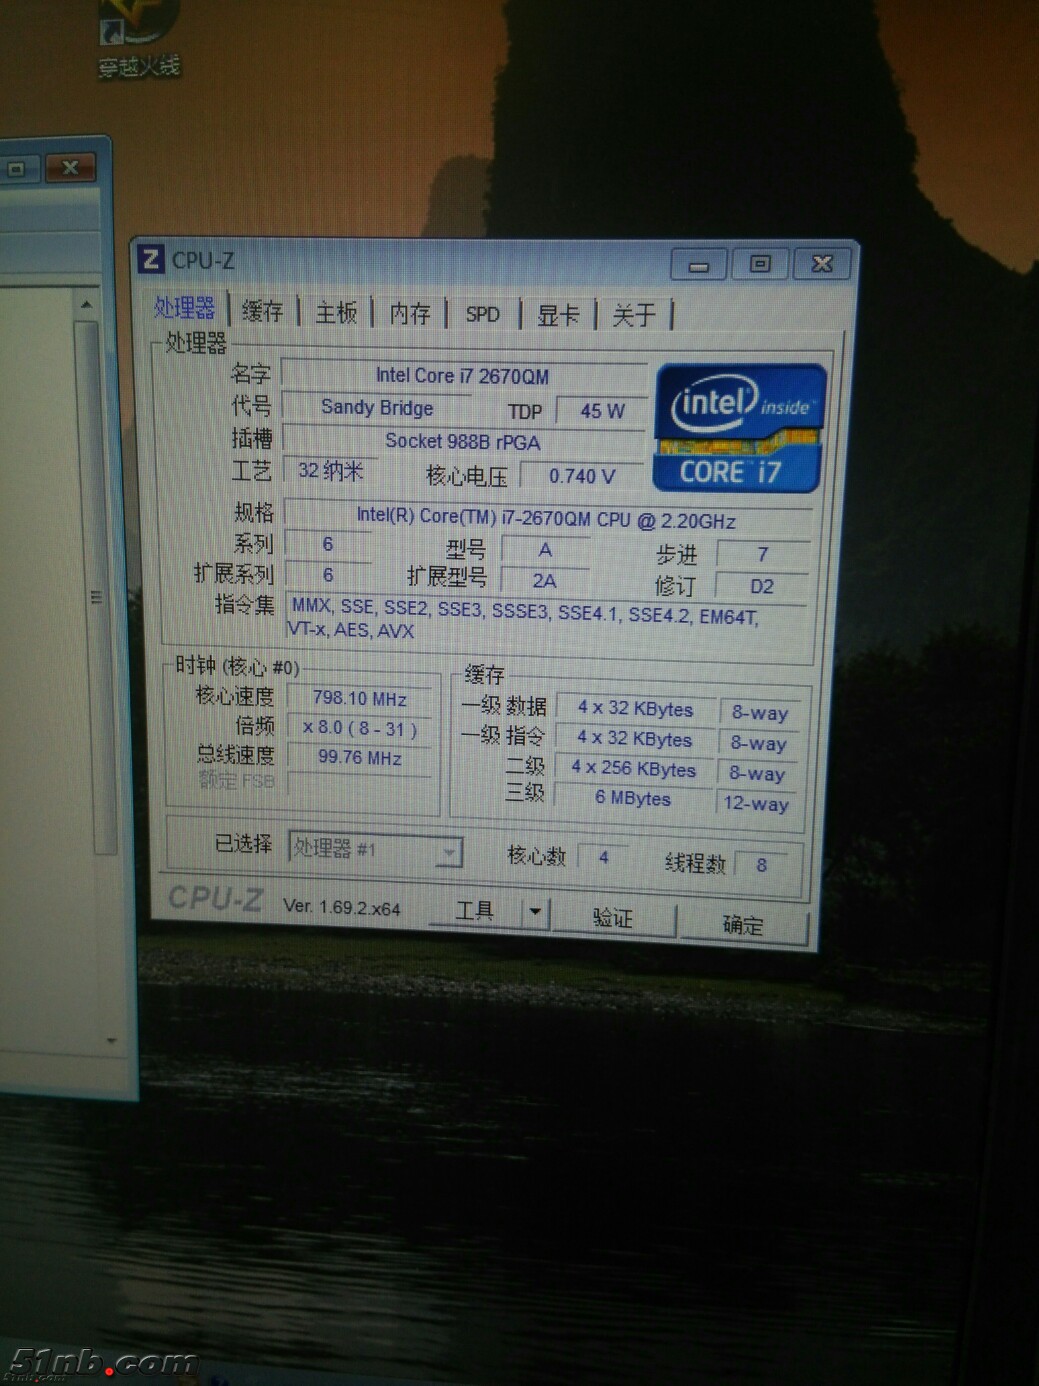Expand the arrow next to 工具
The width and height of the screenshot is (1039, 1386).
[535, 911]
